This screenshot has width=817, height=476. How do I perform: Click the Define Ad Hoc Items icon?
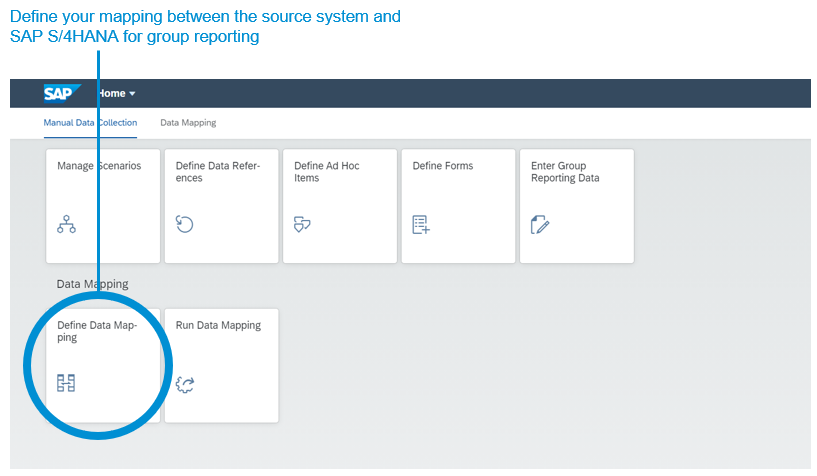click(x=302, y=224)
